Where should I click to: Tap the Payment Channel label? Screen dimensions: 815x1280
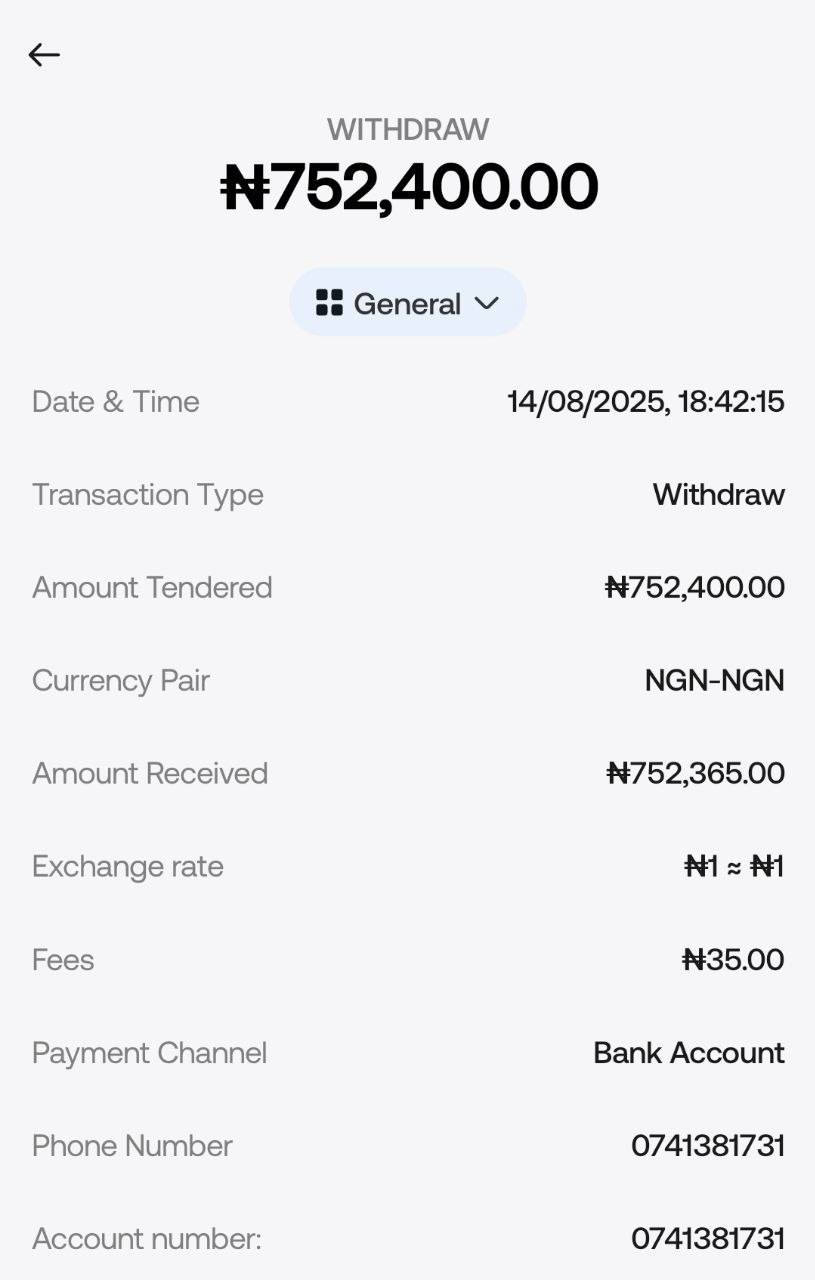pos(150,1053)
